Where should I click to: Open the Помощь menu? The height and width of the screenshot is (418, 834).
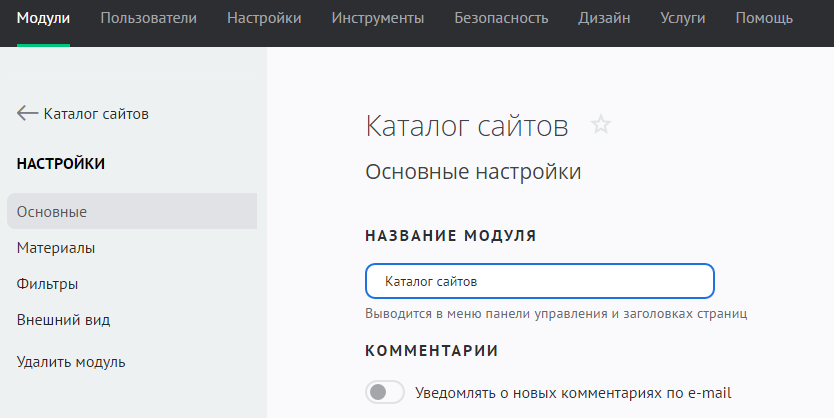pos(764,18)
